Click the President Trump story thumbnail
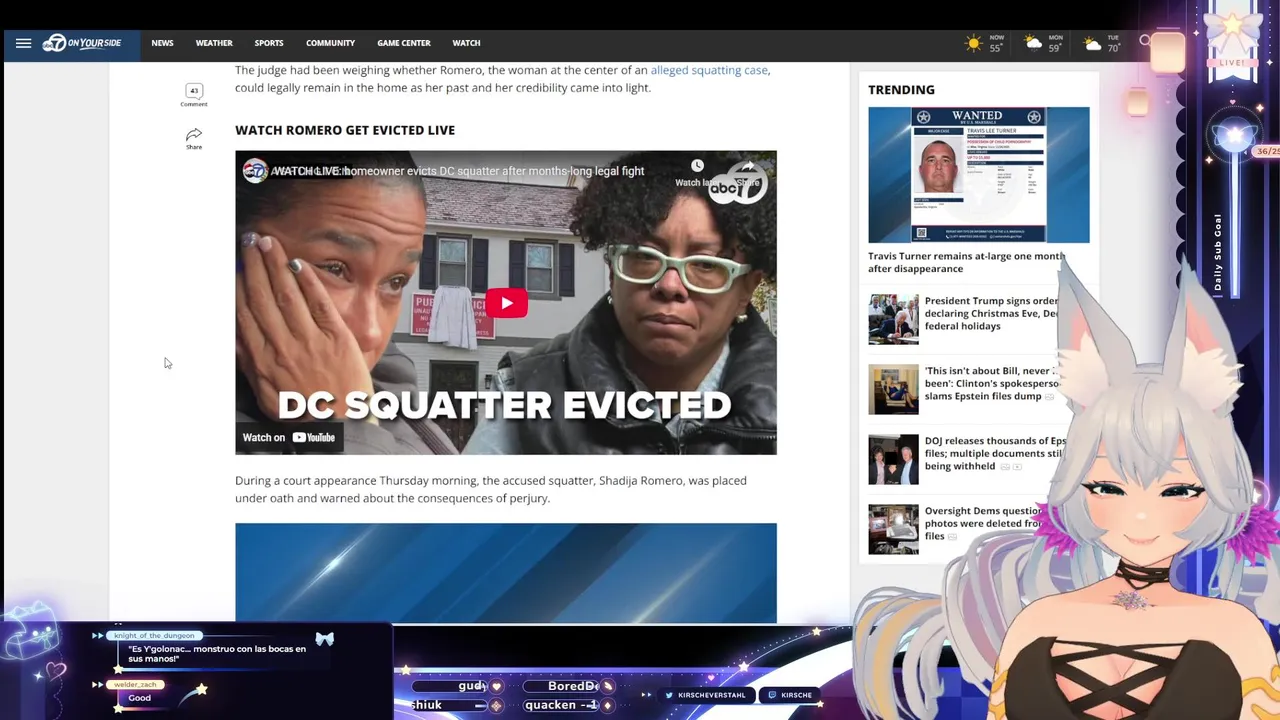1280x720 pixels. coord(893,319)
